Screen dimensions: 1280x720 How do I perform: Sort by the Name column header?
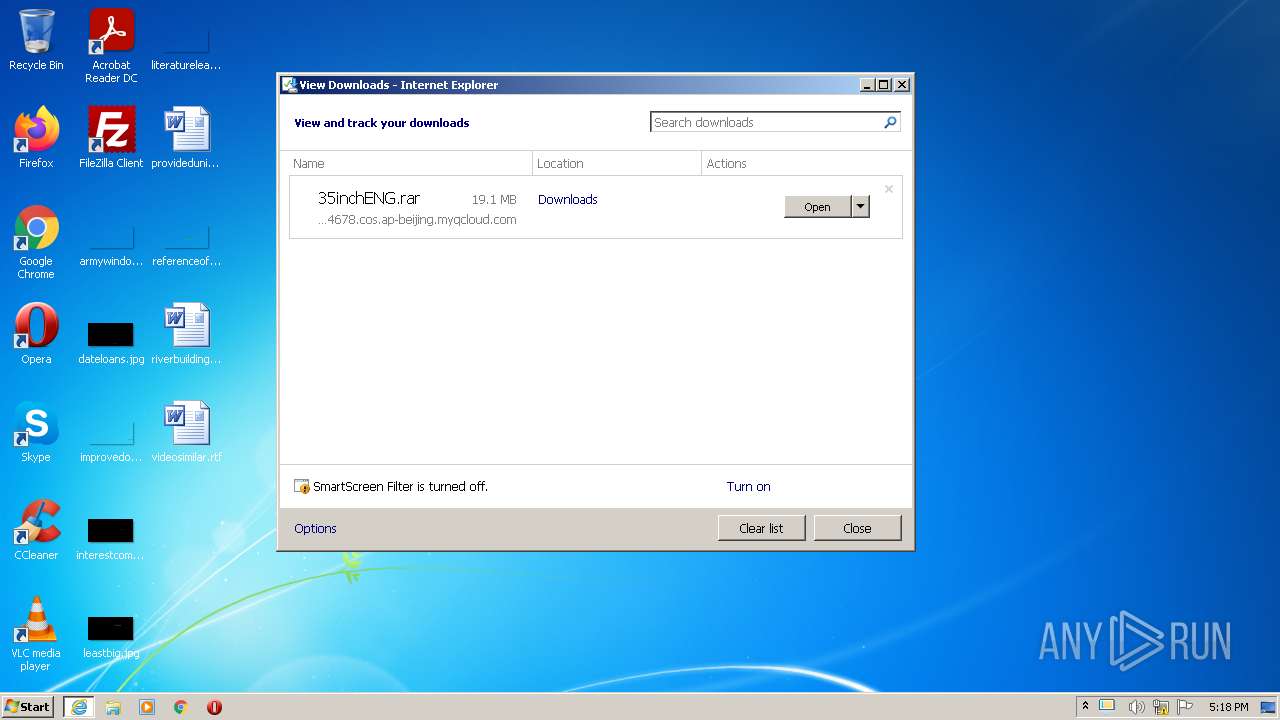(409, 163)
